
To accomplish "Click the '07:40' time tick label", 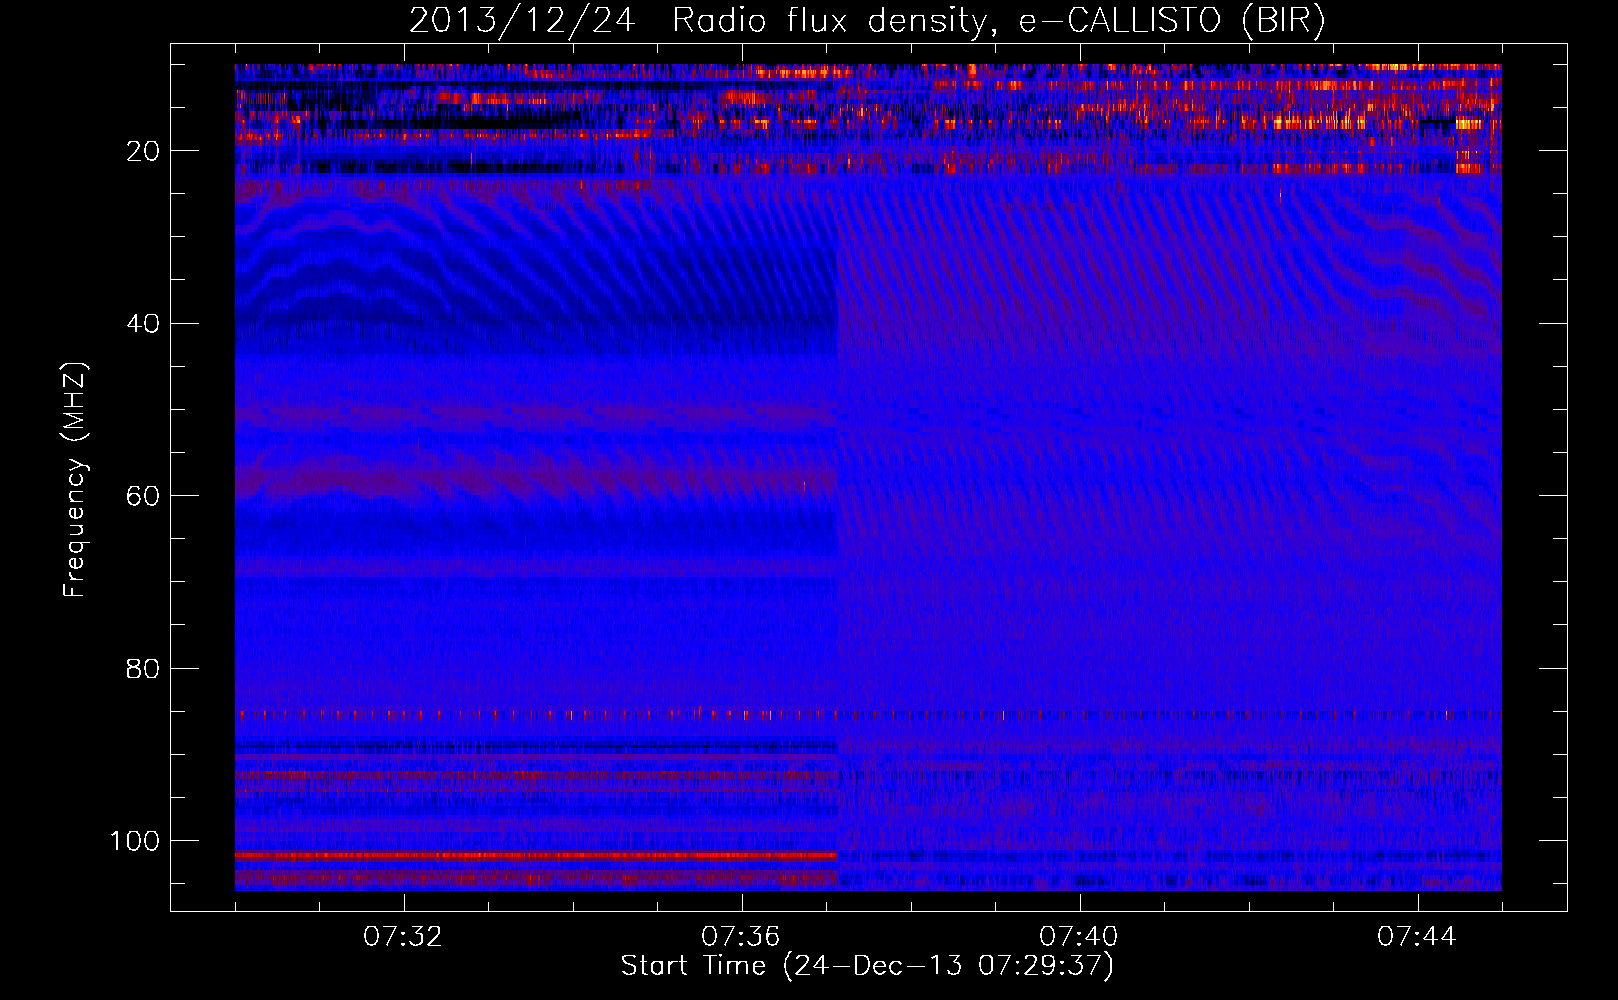I will (x=1079, y=937).
